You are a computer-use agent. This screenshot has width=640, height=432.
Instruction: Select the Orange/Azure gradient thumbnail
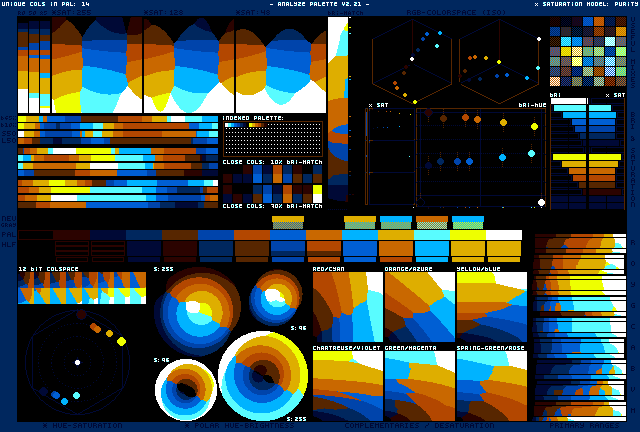click(419, 309)
